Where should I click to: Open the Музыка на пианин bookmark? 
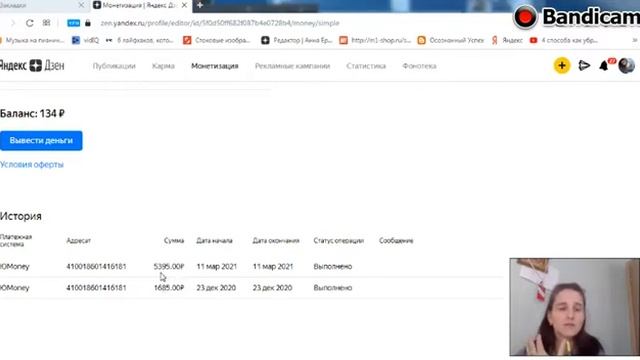pyautogui.click(x=32, y=40)
